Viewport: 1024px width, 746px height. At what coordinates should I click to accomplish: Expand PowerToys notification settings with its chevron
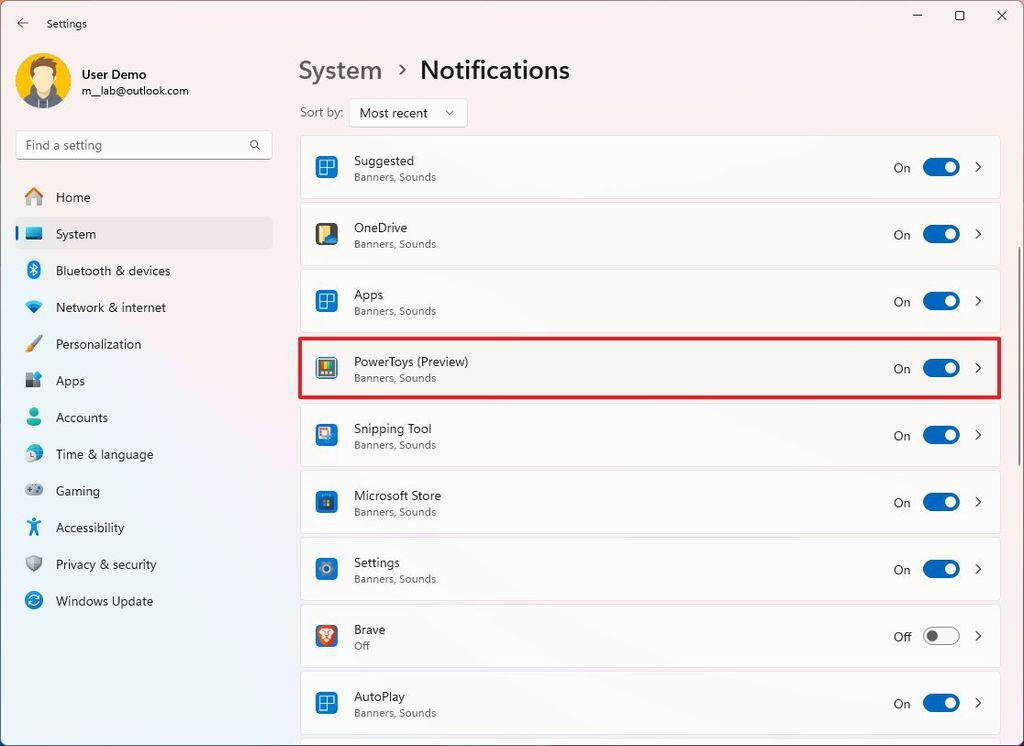pos(978,368)
